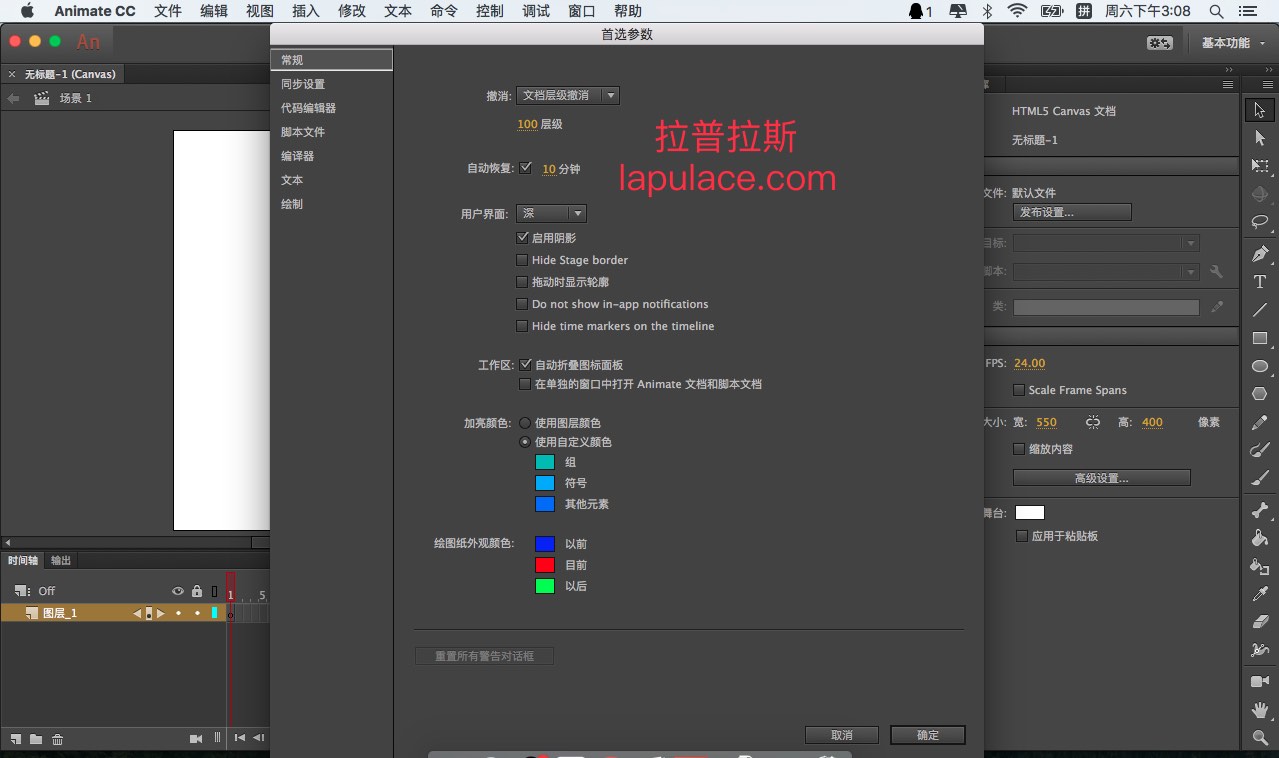Activate the Hand tool
This screenshot has width=1279, height=758.
pos(1260,710)
